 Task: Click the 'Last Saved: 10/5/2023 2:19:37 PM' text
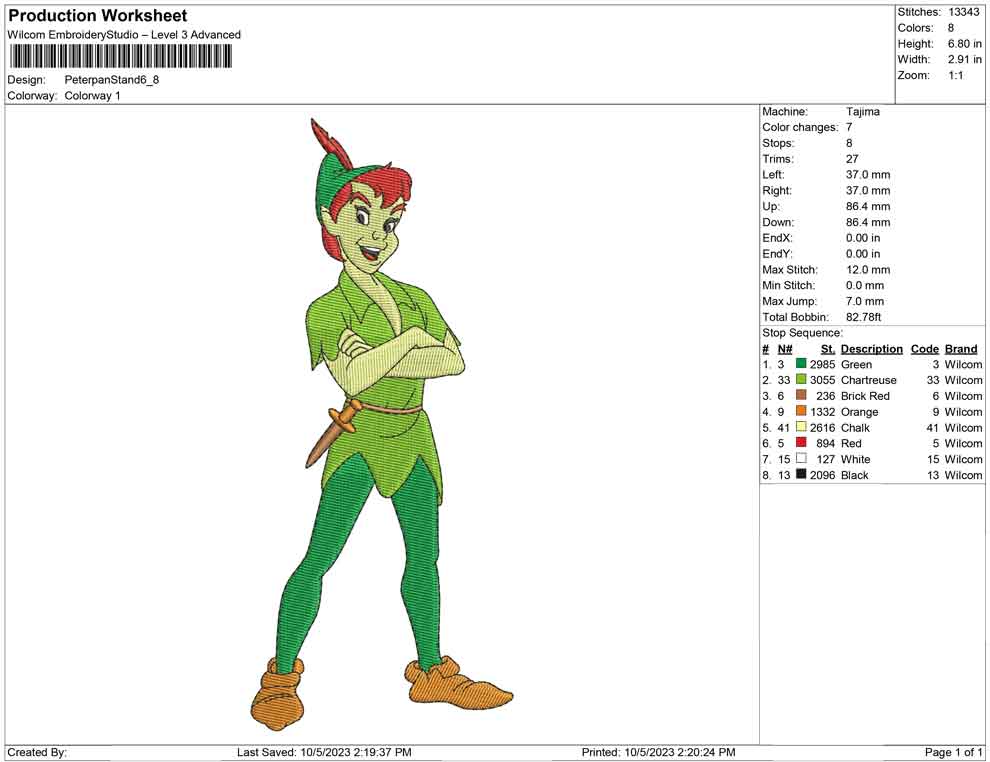coord(324,752)
